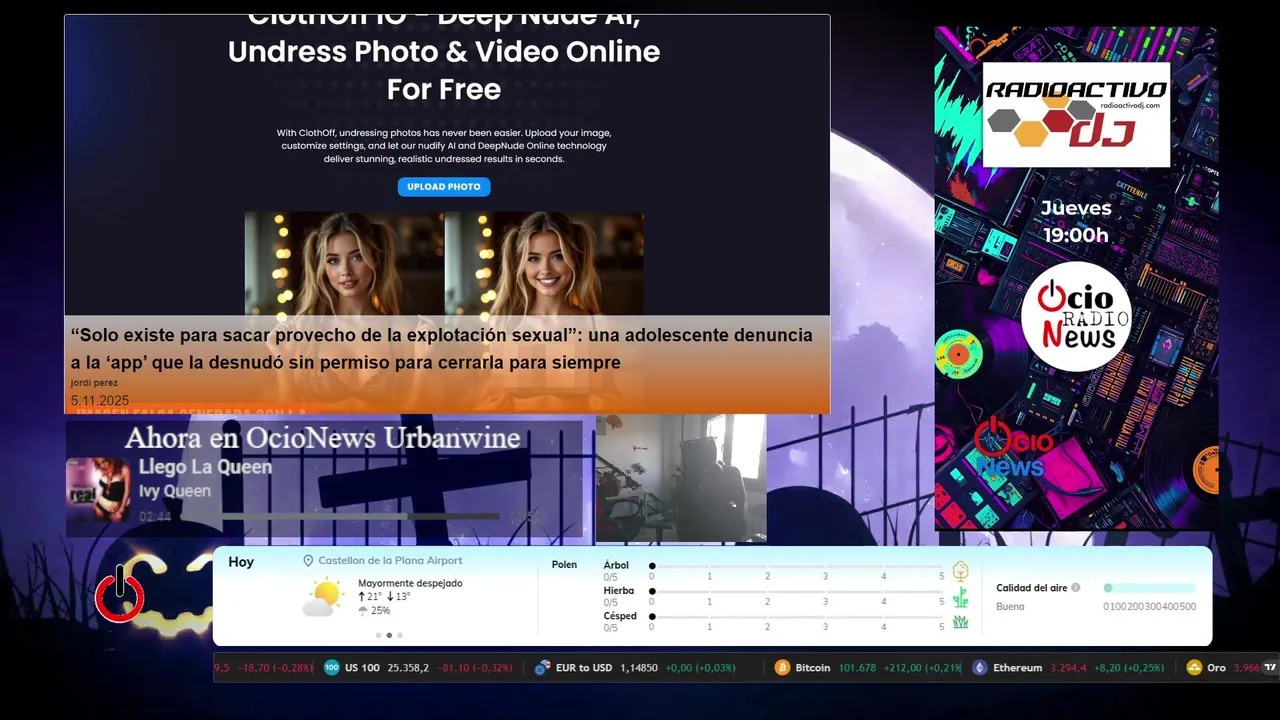Viewport: 1280px width, 720px height.
Task: Click the air quality indicator bar
Action: tap(1150, 588)
